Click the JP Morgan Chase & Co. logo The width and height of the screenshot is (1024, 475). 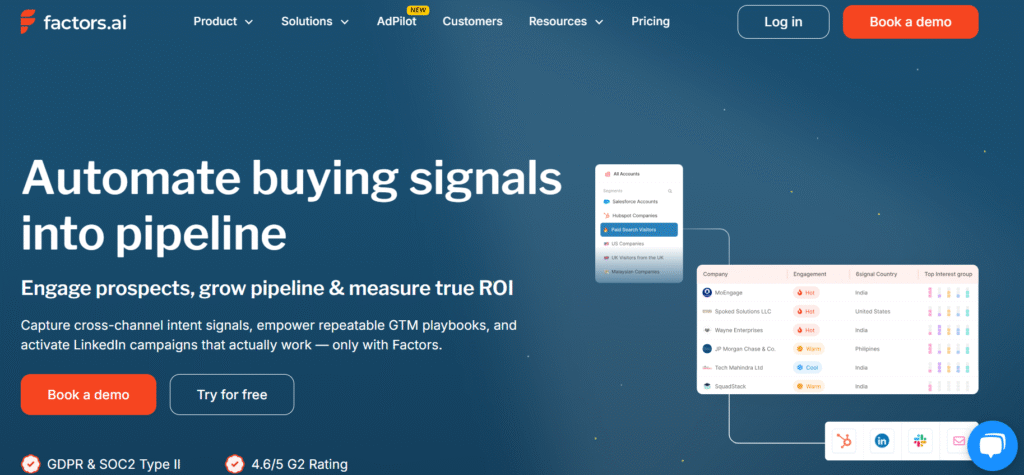point(707,349)
